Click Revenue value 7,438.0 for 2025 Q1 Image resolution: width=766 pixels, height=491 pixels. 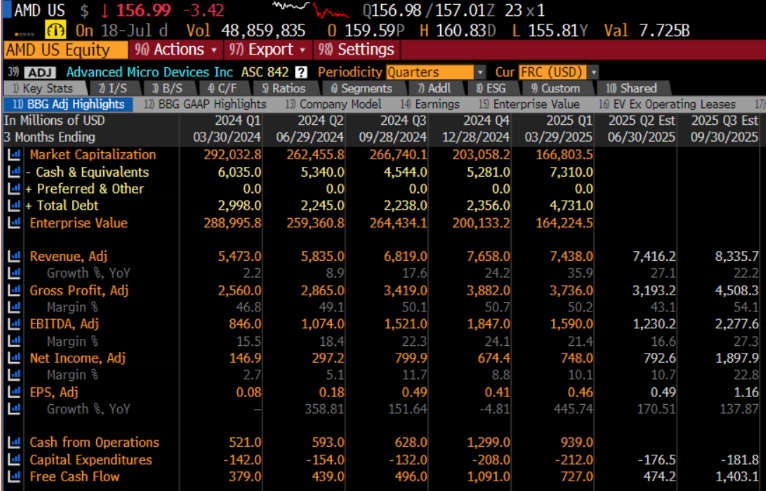(571, 256)
